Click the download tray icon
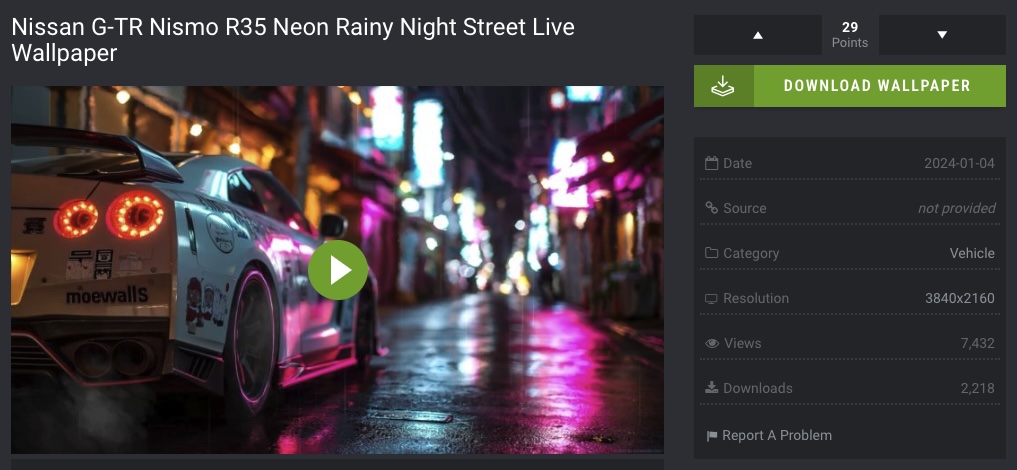The width and height of the screenshot is (1017, 470). [x=723, y=86]
